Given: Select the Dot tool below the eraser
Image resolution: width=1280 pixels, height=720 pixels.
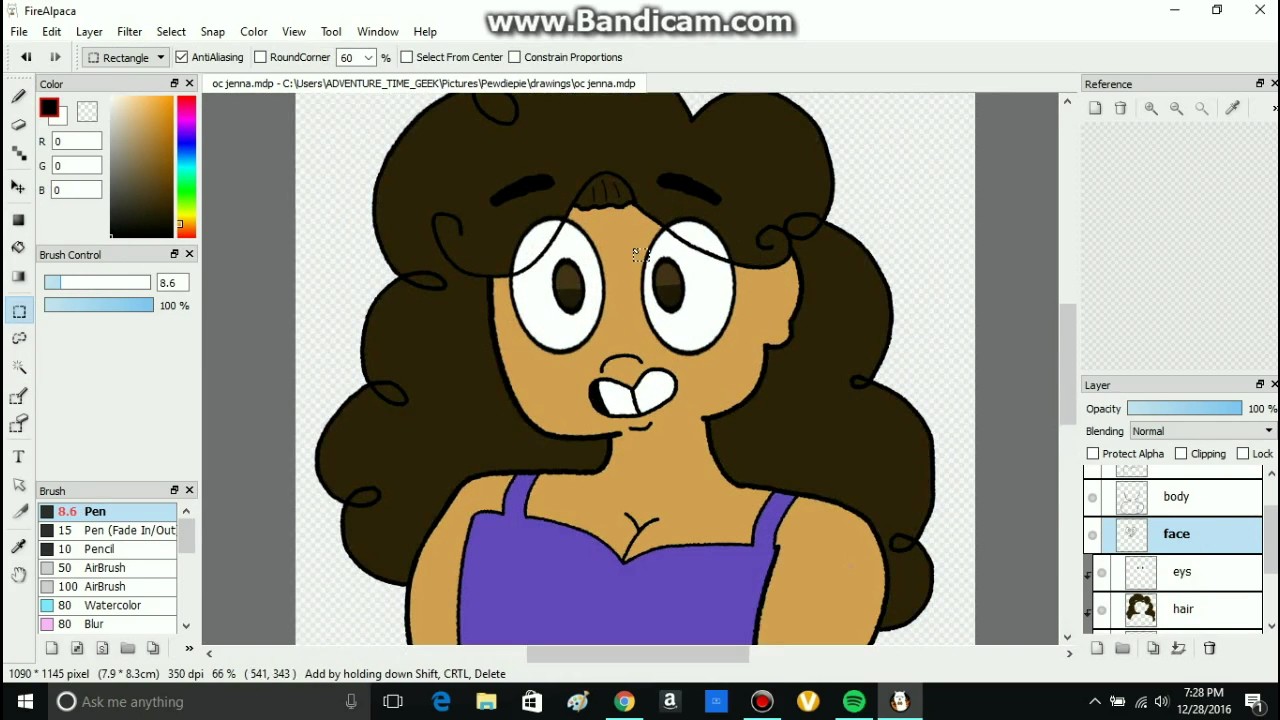Looking at the screenshot, I should tap(18, 153).
